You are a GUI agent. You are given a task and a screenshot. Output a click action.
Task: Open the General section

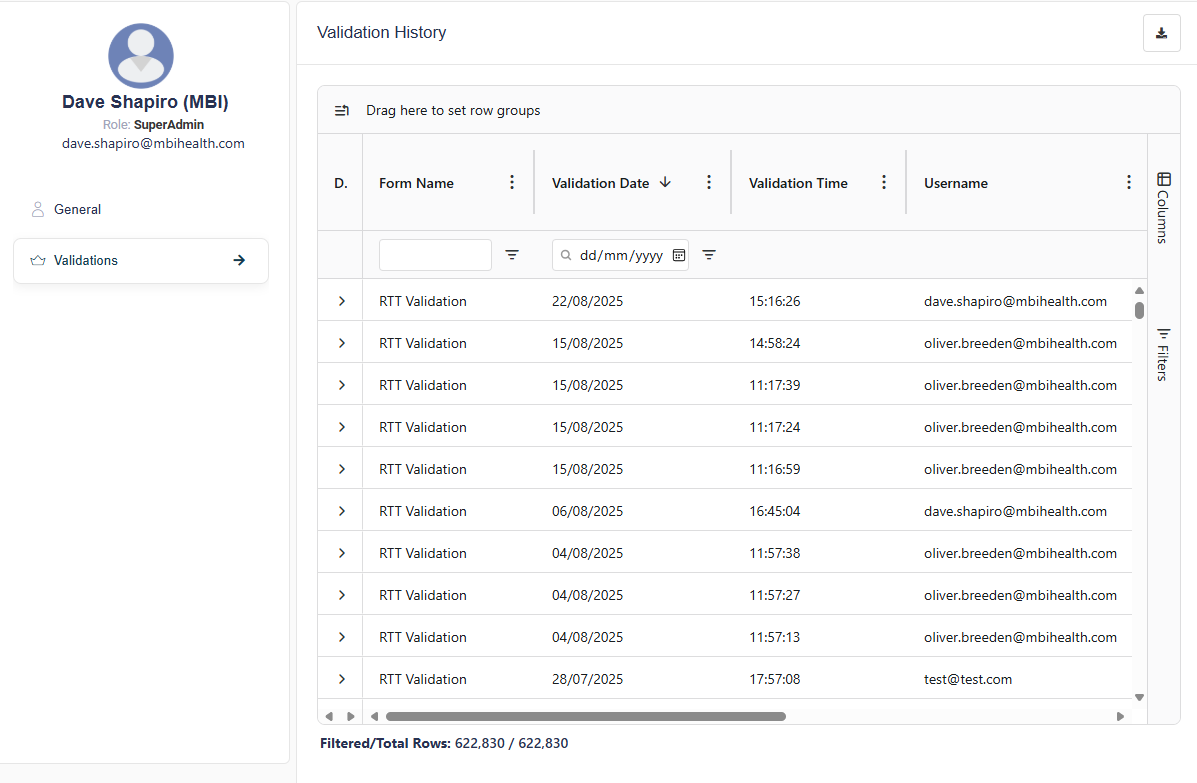(78, 209)
